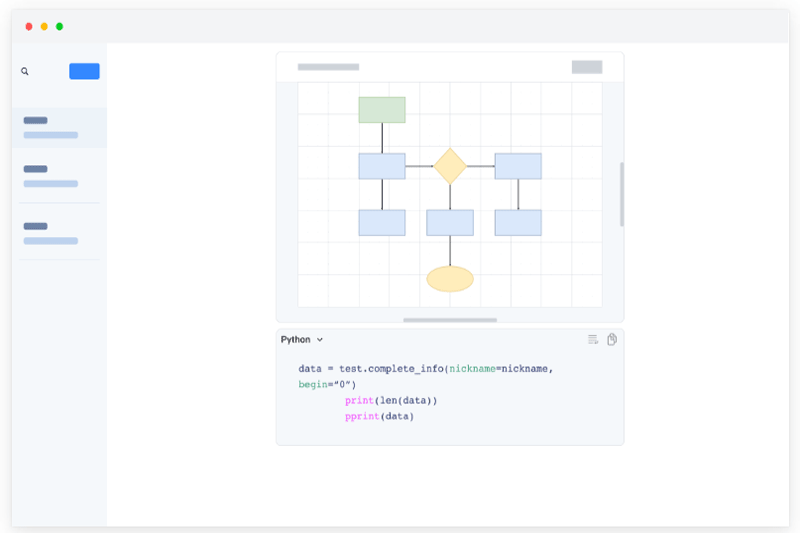The image size is (800, 533).
Task: Click the blue rectangle right of diamond
Action: pyautogui.click(x=518, y=166)
